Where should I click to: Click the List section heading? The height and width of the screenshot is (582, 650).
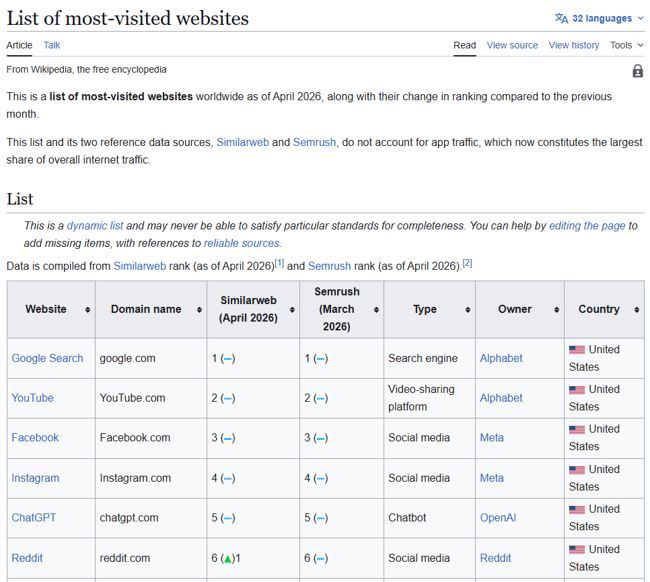pos(19,199)
